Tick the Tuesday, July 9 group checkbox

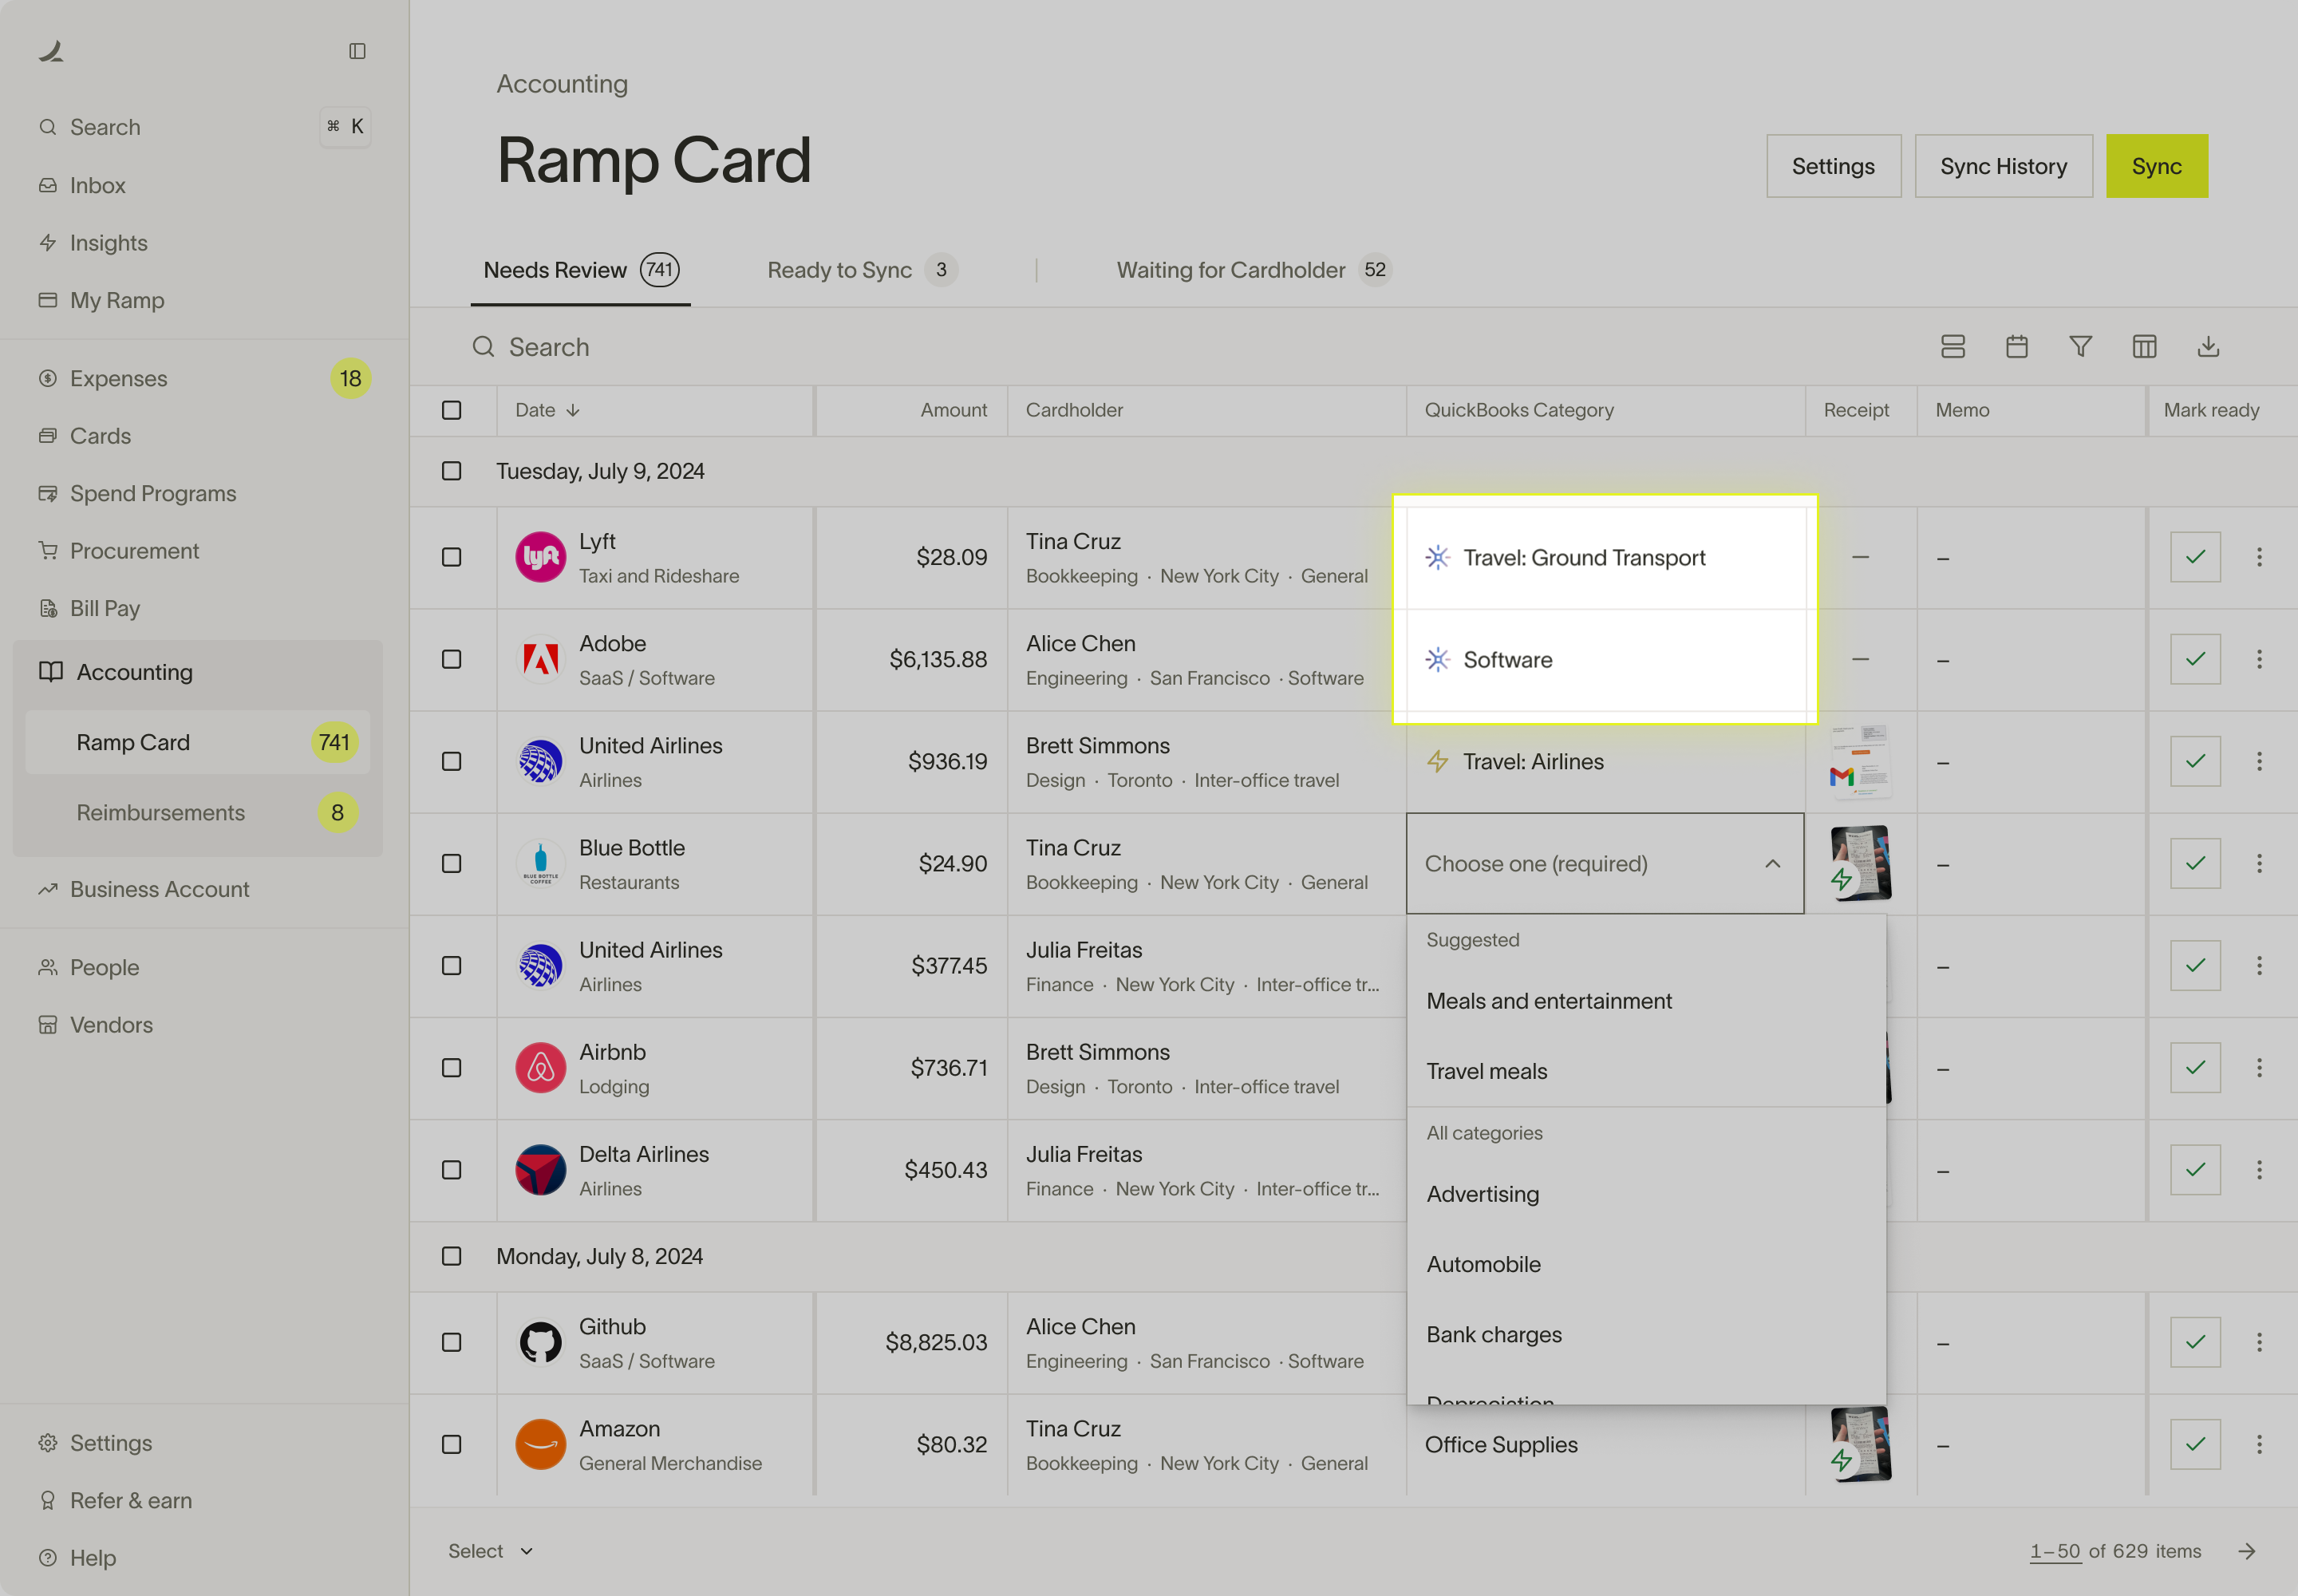pyautogui.click(x=452, y=471)
